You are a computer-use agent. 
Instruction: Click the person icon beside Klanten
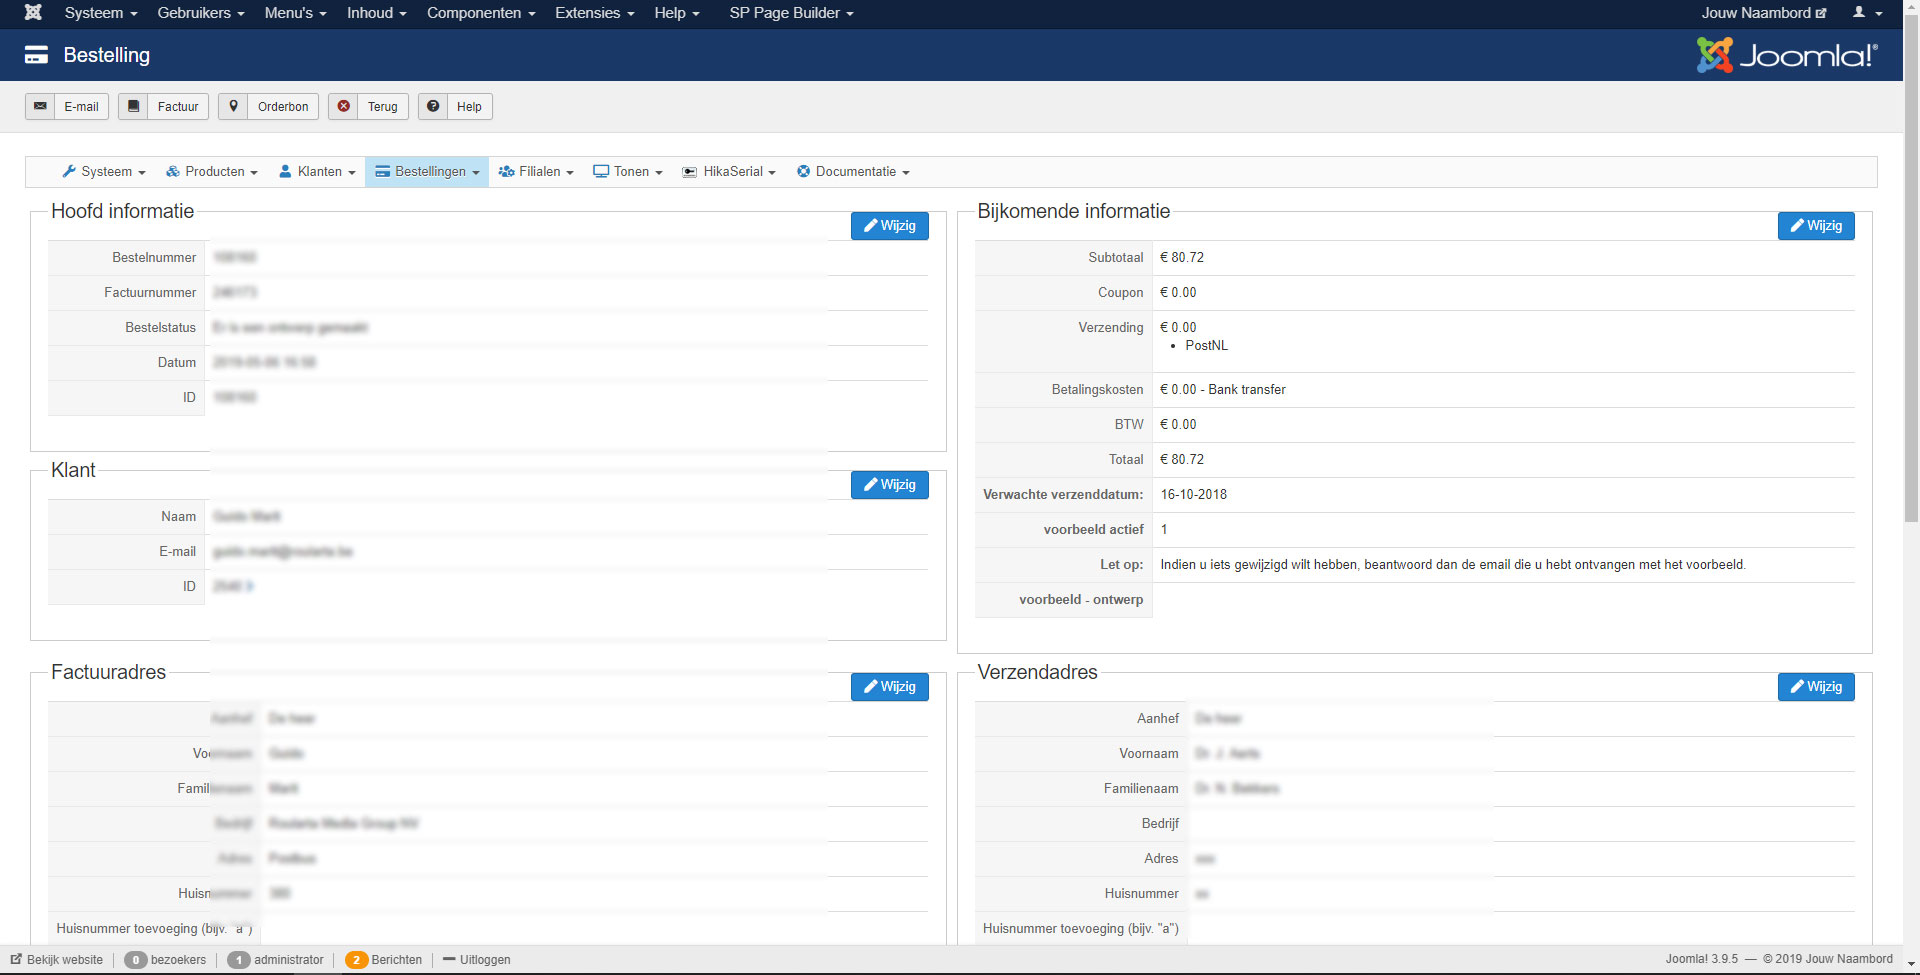[x=285, y=171]
